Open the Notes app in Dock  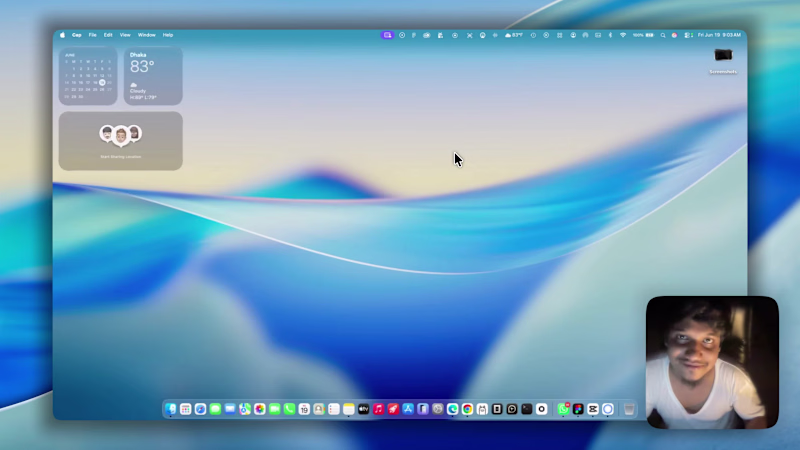348,409
